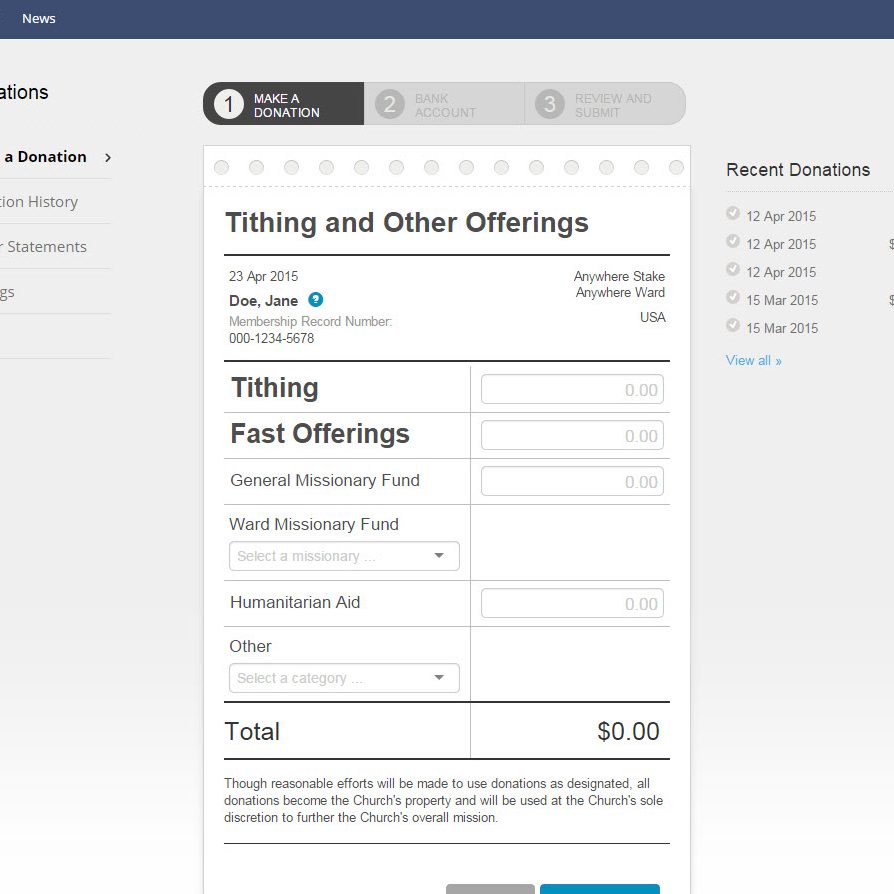Click the Tithing amount field
The image size is (894, 894).
point(572,390)
